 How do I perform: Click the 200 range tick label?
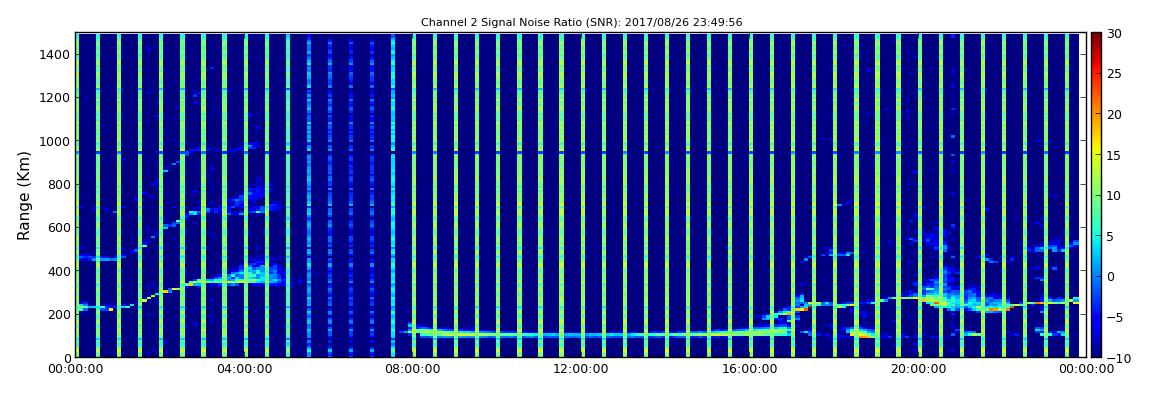coord(57,314)
